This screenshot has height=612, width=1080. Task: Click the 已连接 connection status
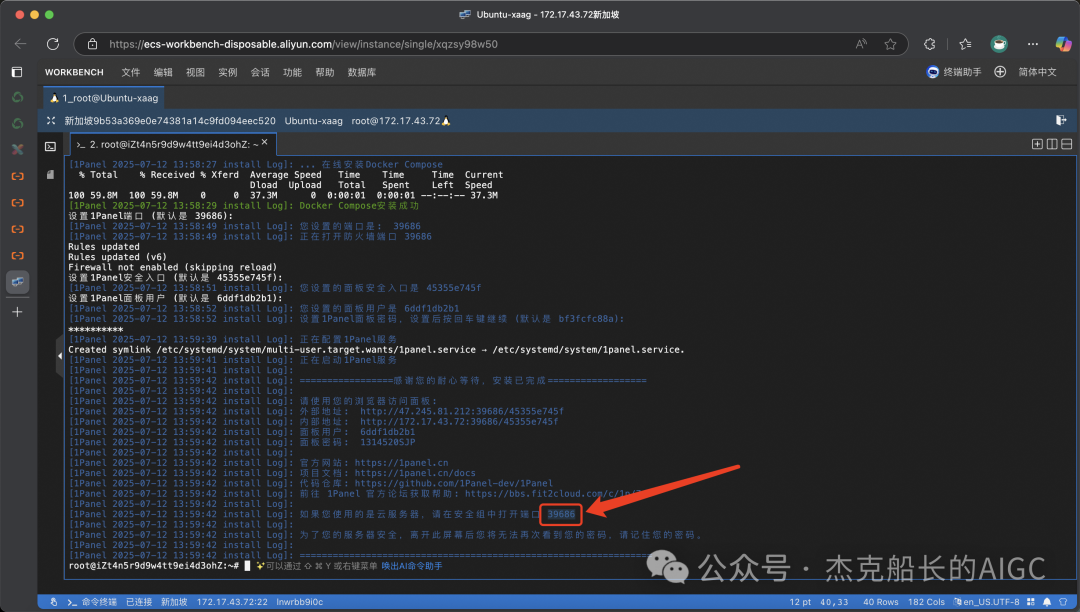pos(138,602)
